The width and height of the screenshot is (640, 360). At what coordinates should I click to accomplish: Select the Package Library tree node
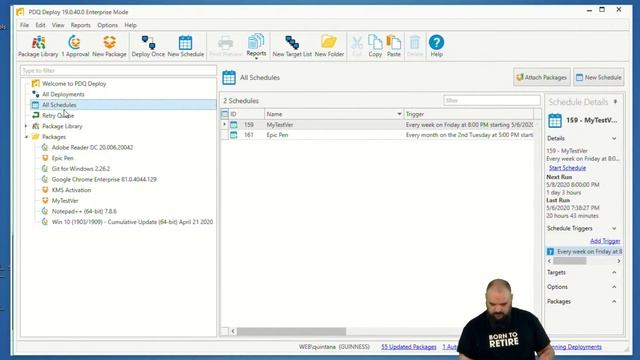click(62, 126)
